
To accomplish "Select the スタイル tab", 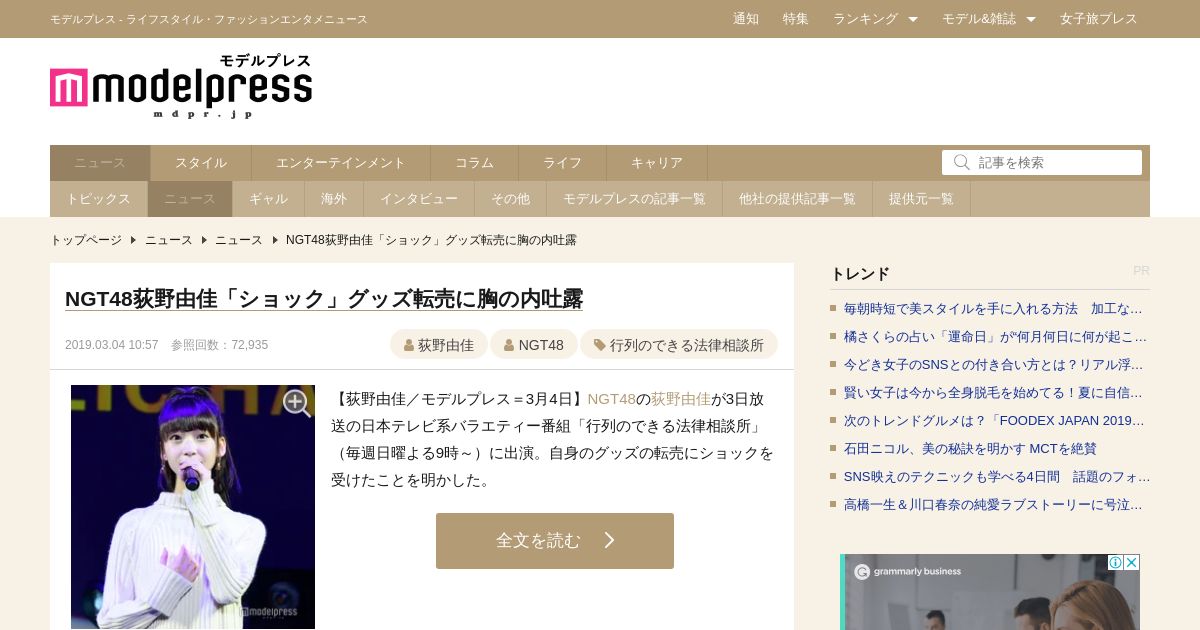I will pos(201,163).
